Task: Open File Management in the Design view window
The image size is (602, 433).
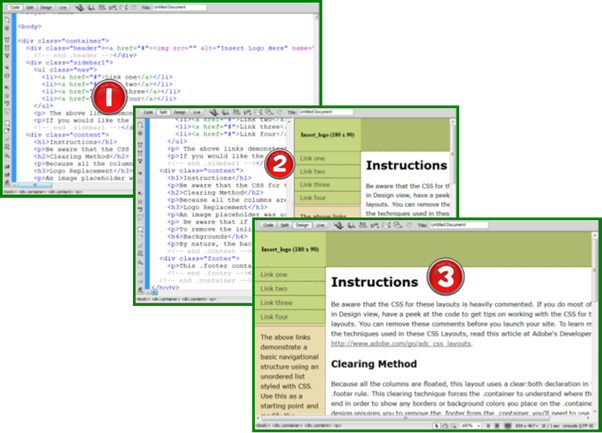Action: (x=362, y=225)
